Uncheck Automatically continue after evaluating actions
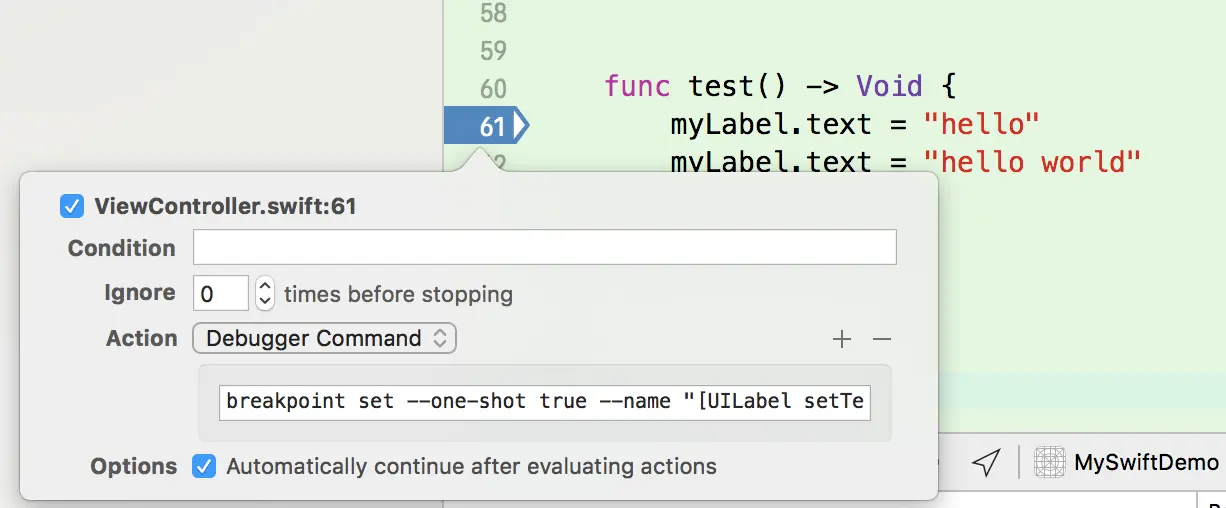This screenshot has width=1226, height=508. click(204, 466)
